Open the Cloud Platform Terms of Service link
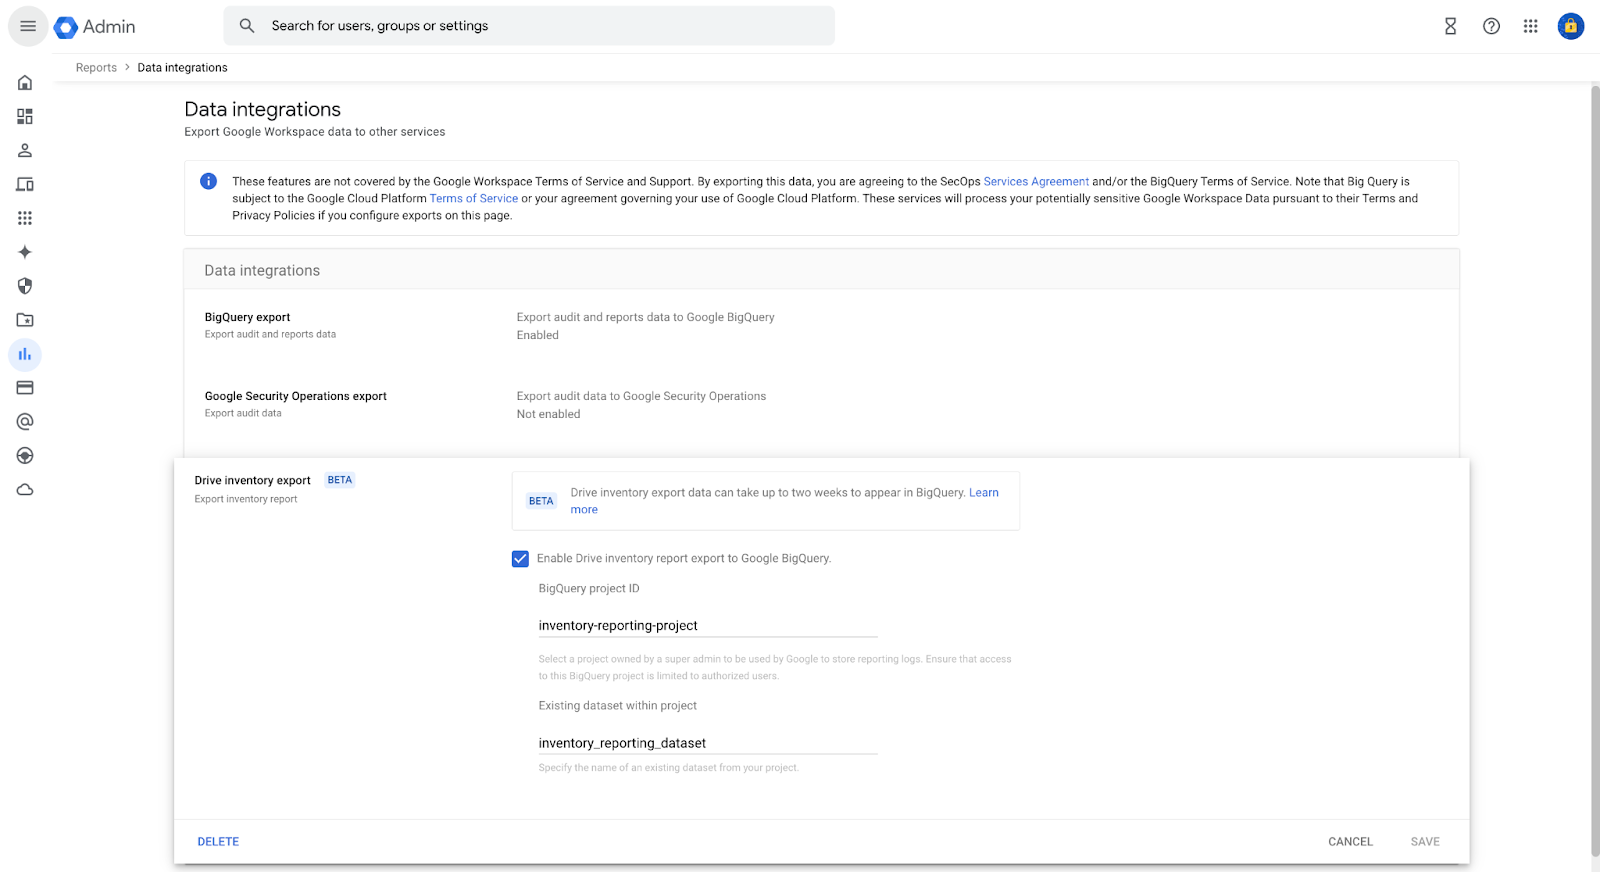 coord(474,199)
